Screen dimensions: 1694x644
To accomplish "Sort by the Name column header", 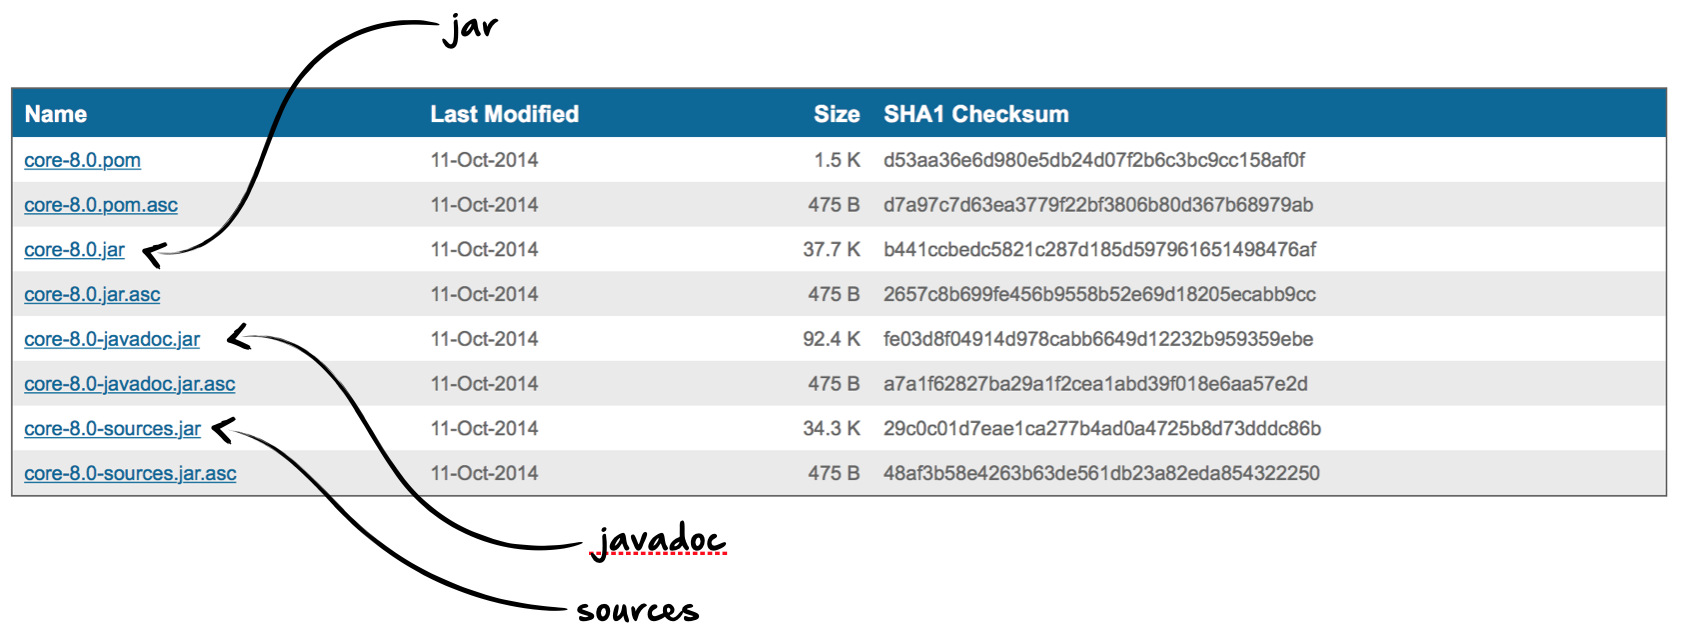I will 56,114.
